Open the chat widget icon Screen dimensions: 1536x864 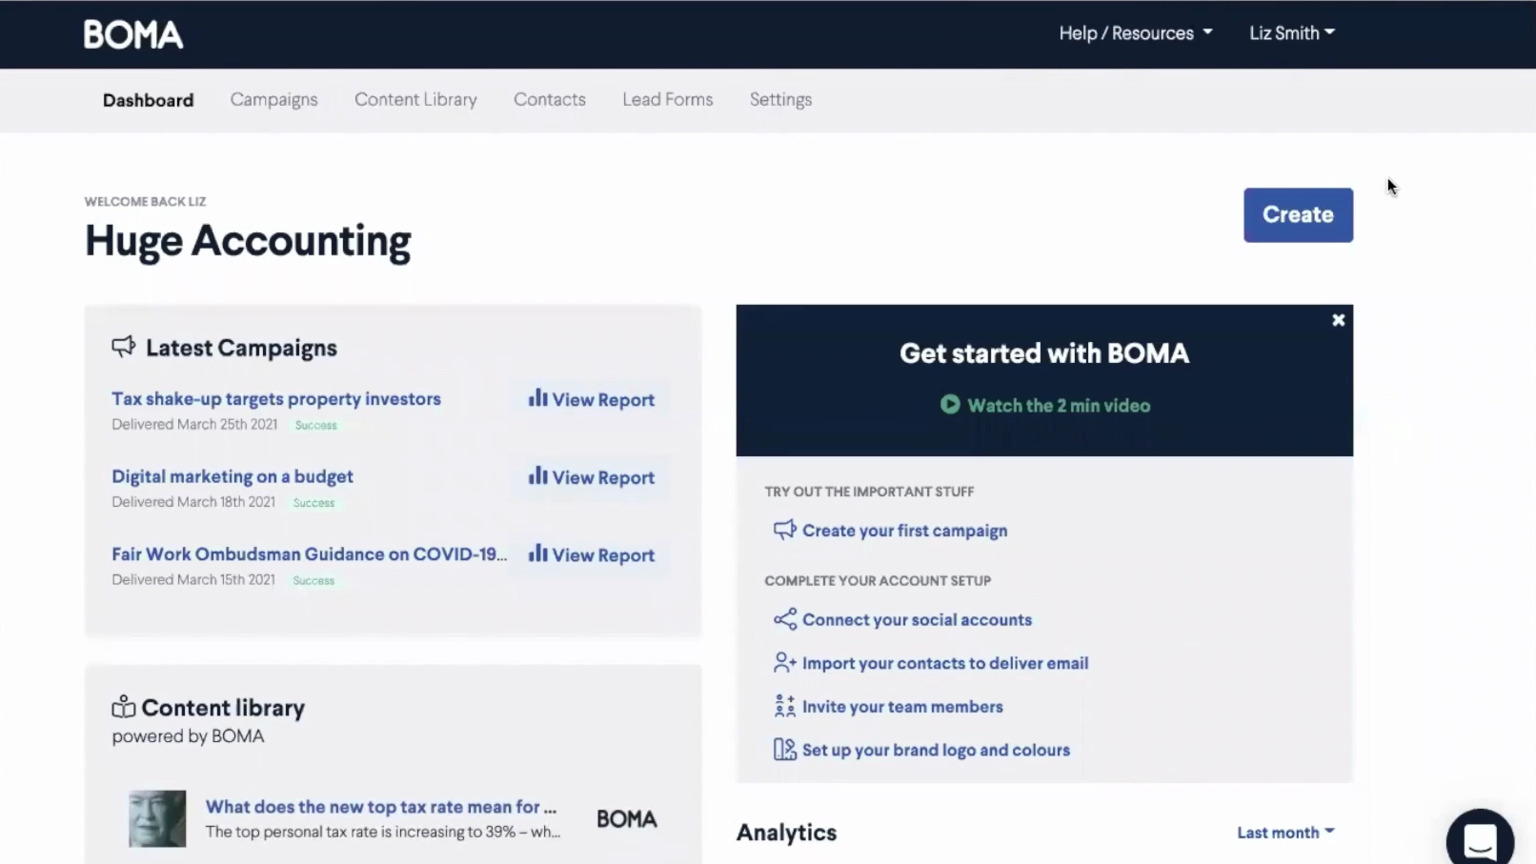click(1480, 840)
